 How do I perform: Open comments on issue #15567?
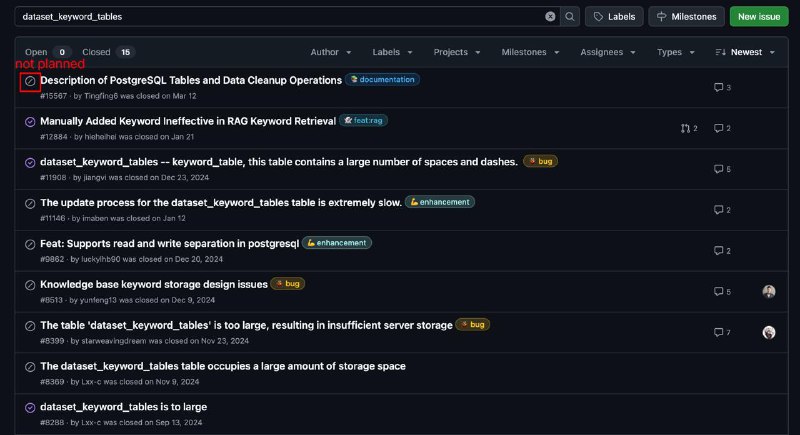pos(722,87)
